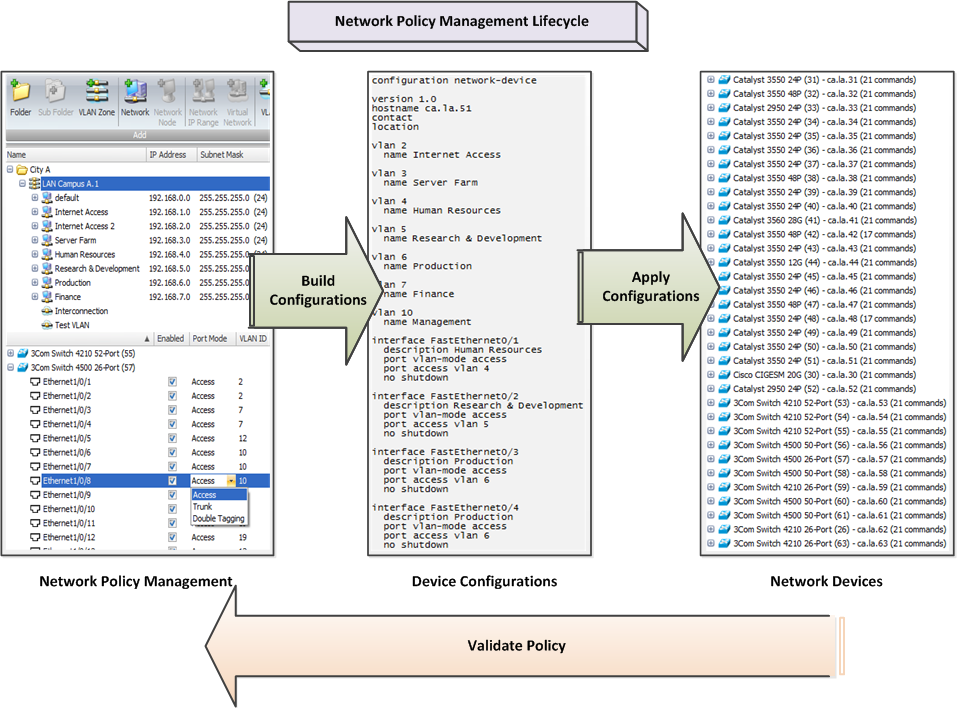
Task: Click the VLAN ID column header
Action: [254, 338]
